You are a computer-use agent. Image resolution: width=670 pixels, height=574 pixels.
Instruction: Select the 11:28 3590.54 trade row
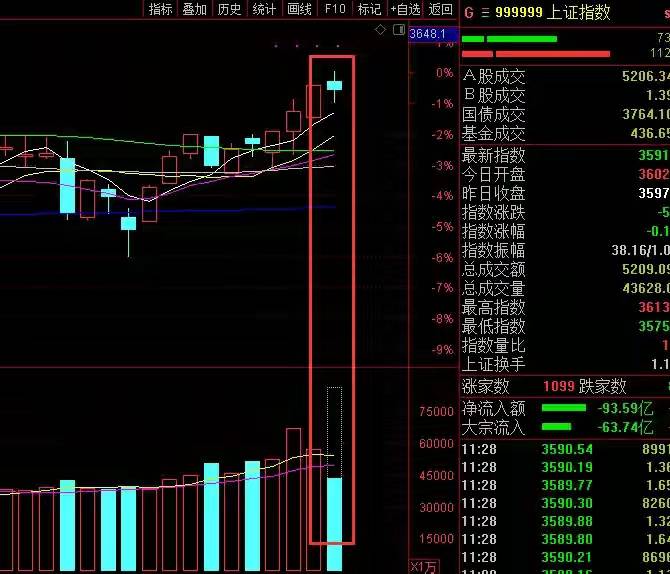[x=565, y=449]
